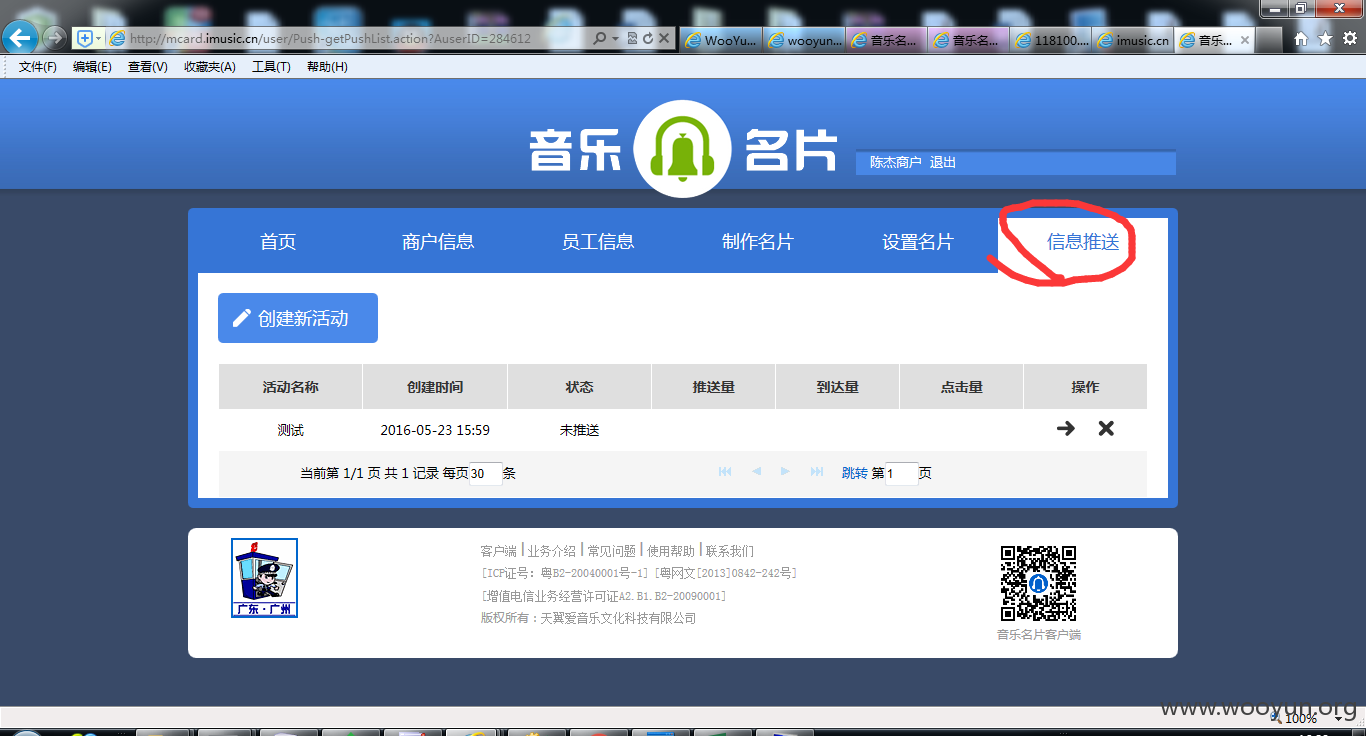Image resolution: width=1366 pixels, height=736 pixels.
Task: Click the 测试 activity name
Action: [291, 430]
